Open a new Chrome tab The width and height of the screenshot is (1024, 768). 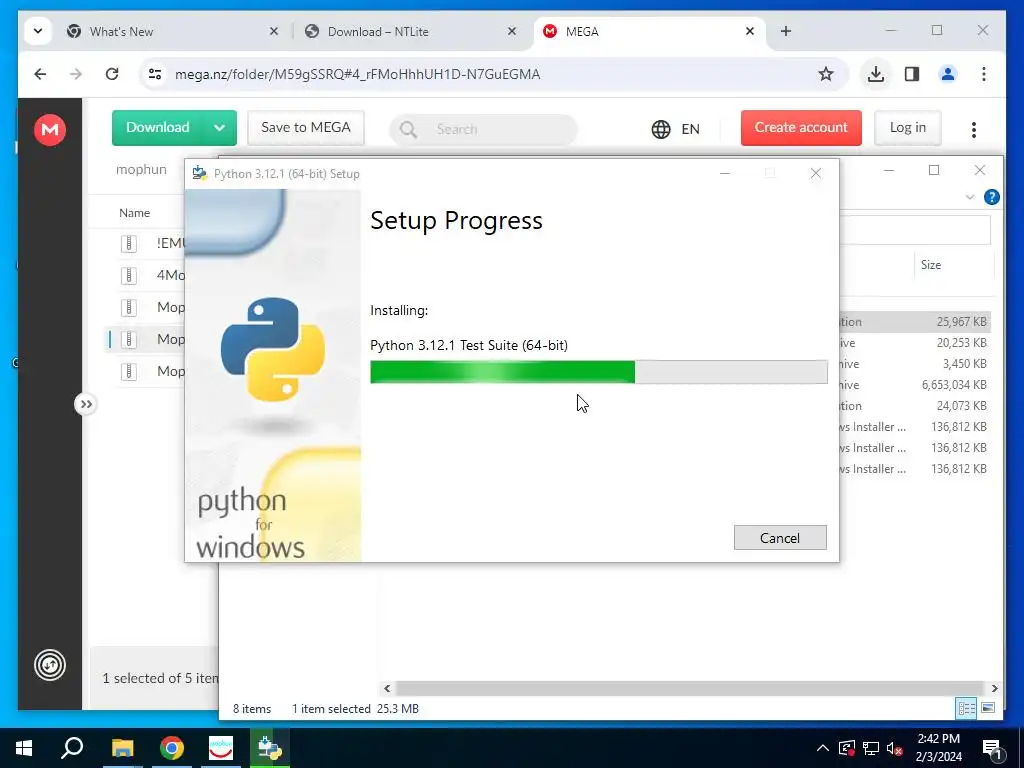(x=786, y=31)
